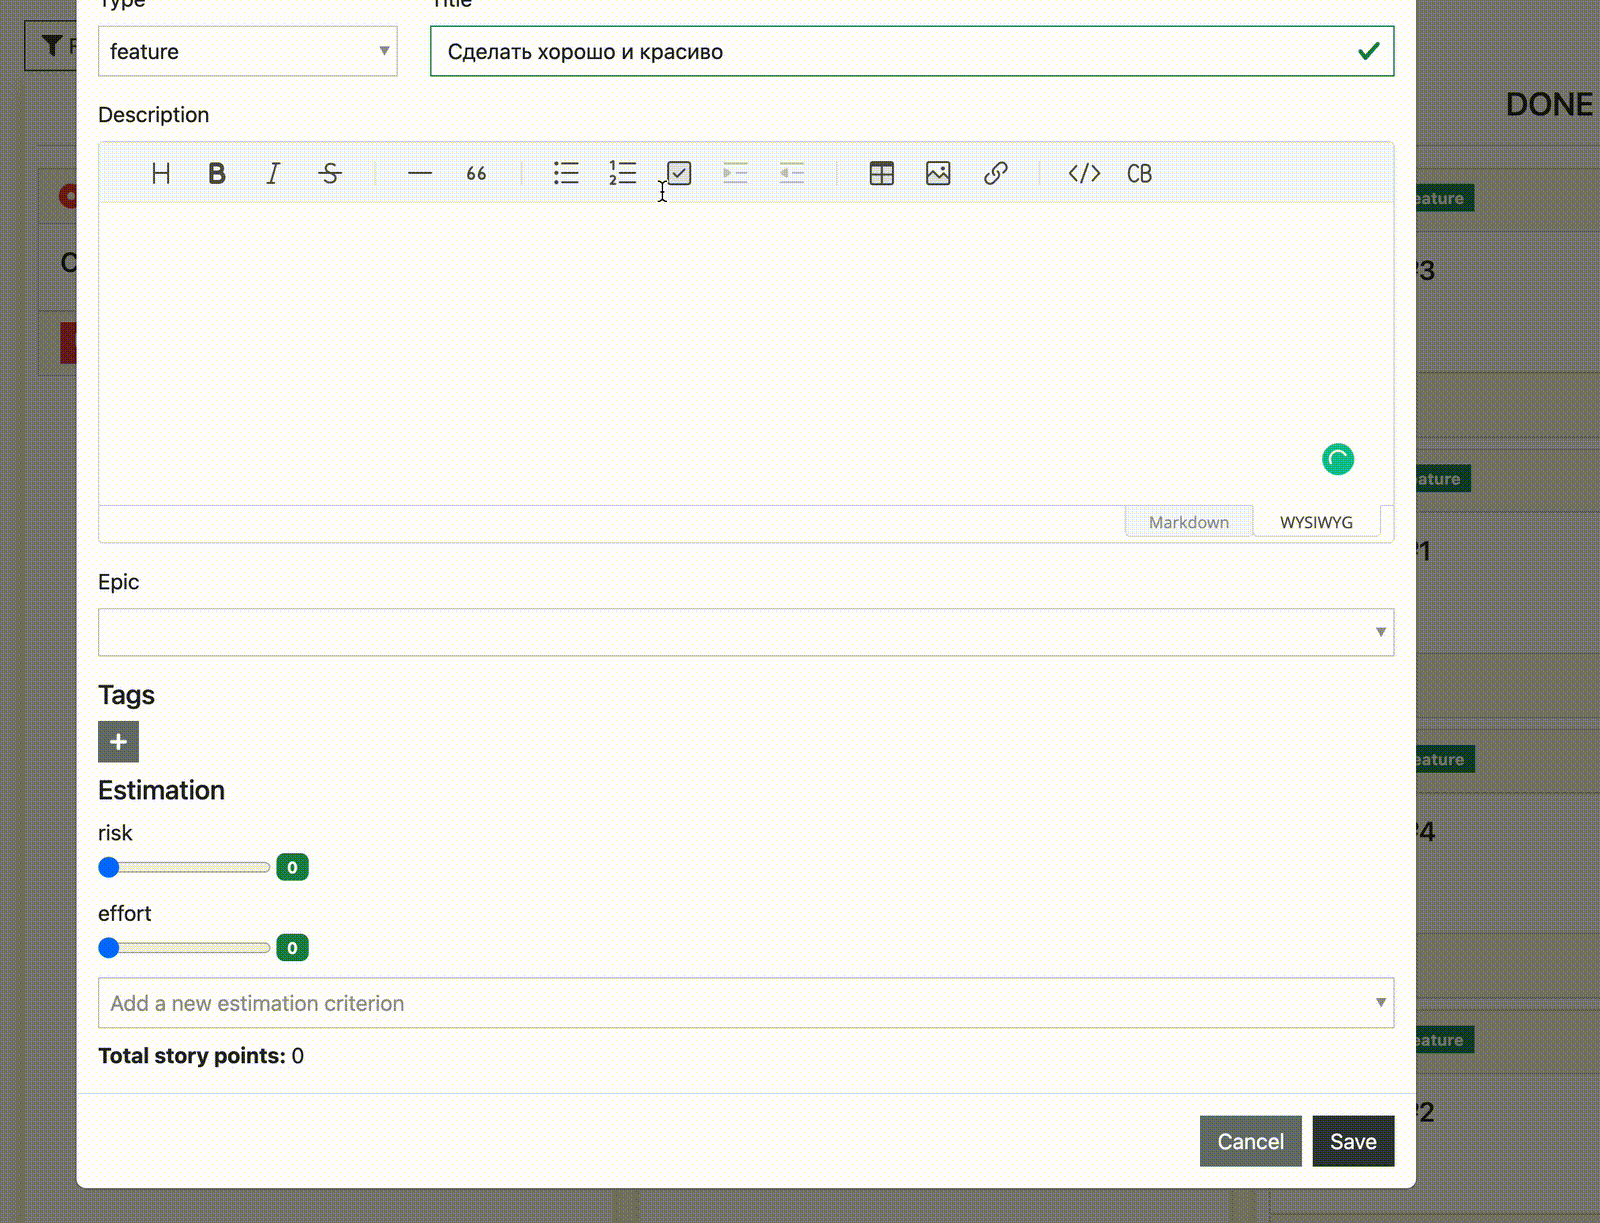Open Add a new estimation criterion dropdown
This screenshot has height=1223, width=1600.
745,1003
